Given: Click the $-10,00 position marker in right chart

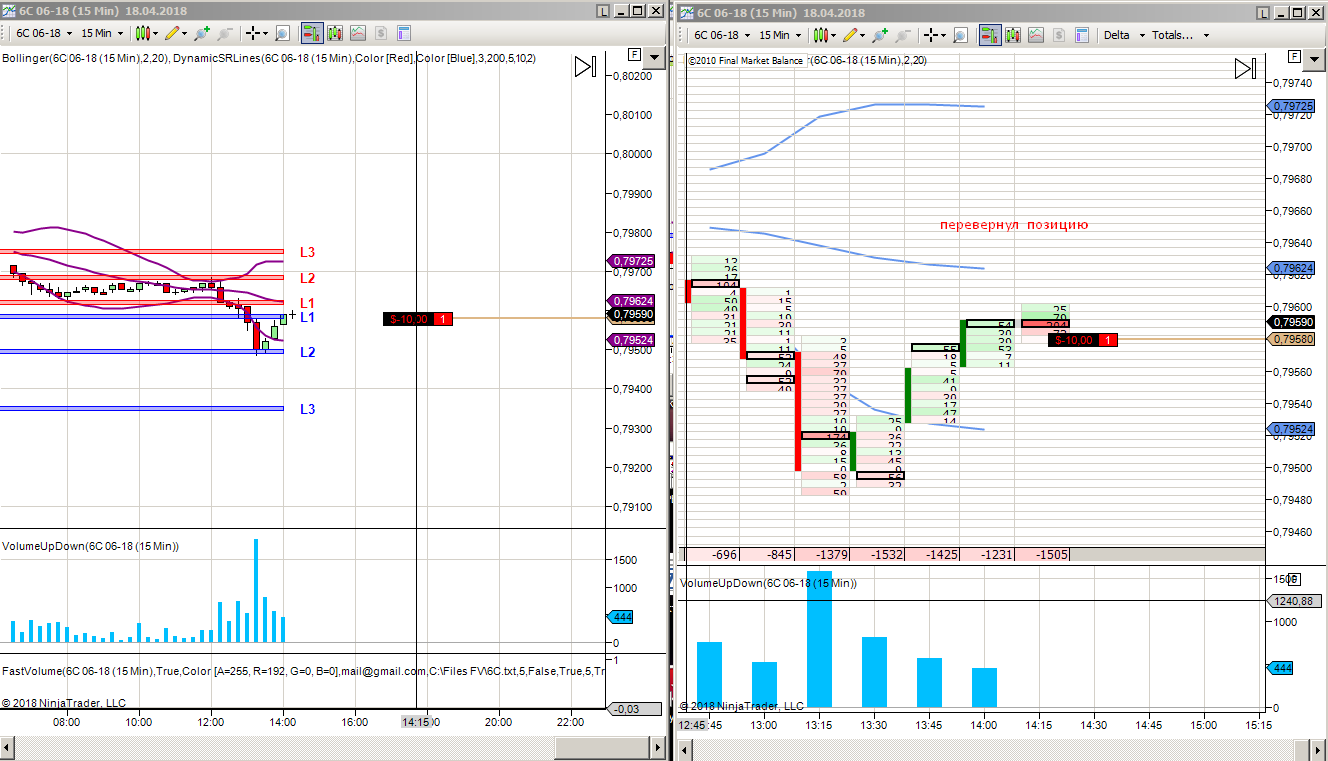Looking at the screenshot, I should [1083, 340].
